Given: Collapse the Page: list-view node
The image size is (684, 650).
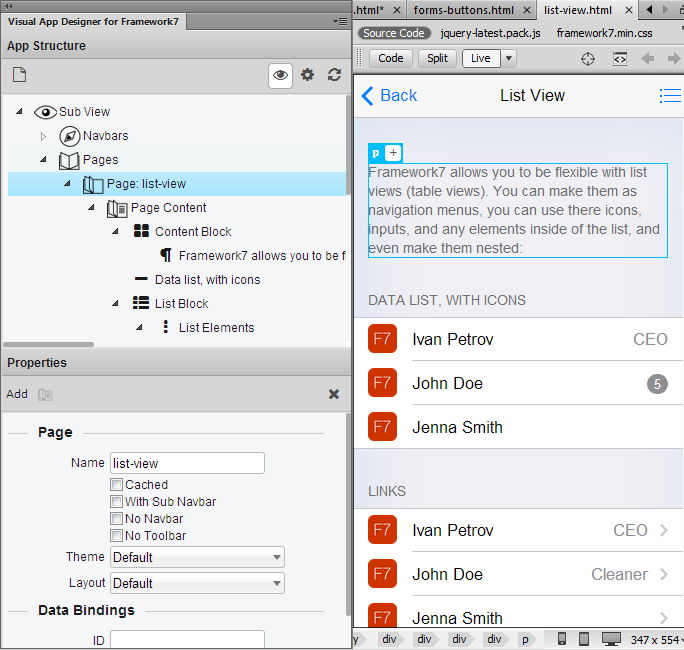Looking at the screenshot, I should pos(67,184).
